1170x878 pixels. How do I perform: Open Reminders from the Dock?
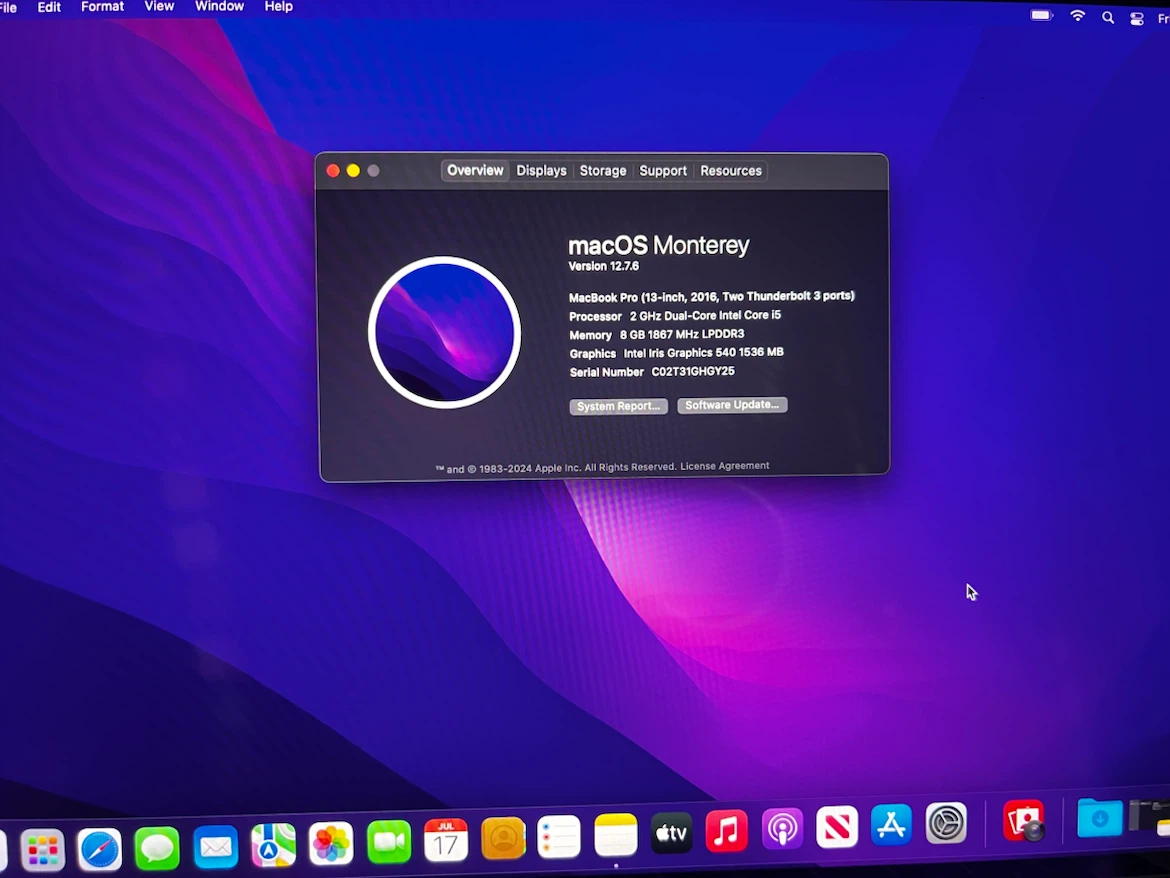[559, 836]
